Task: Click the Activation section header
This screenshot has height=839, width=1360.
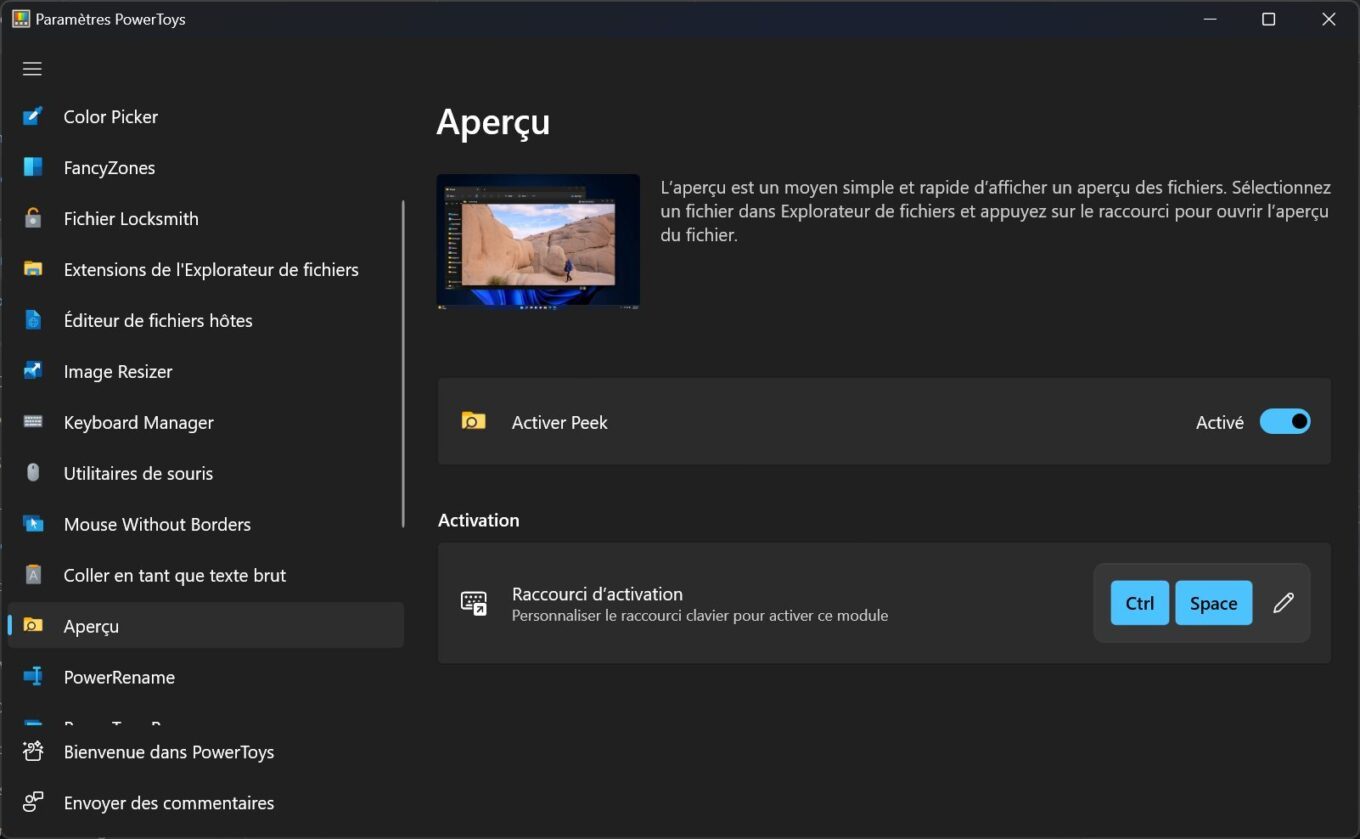Action: coord(478,520)
